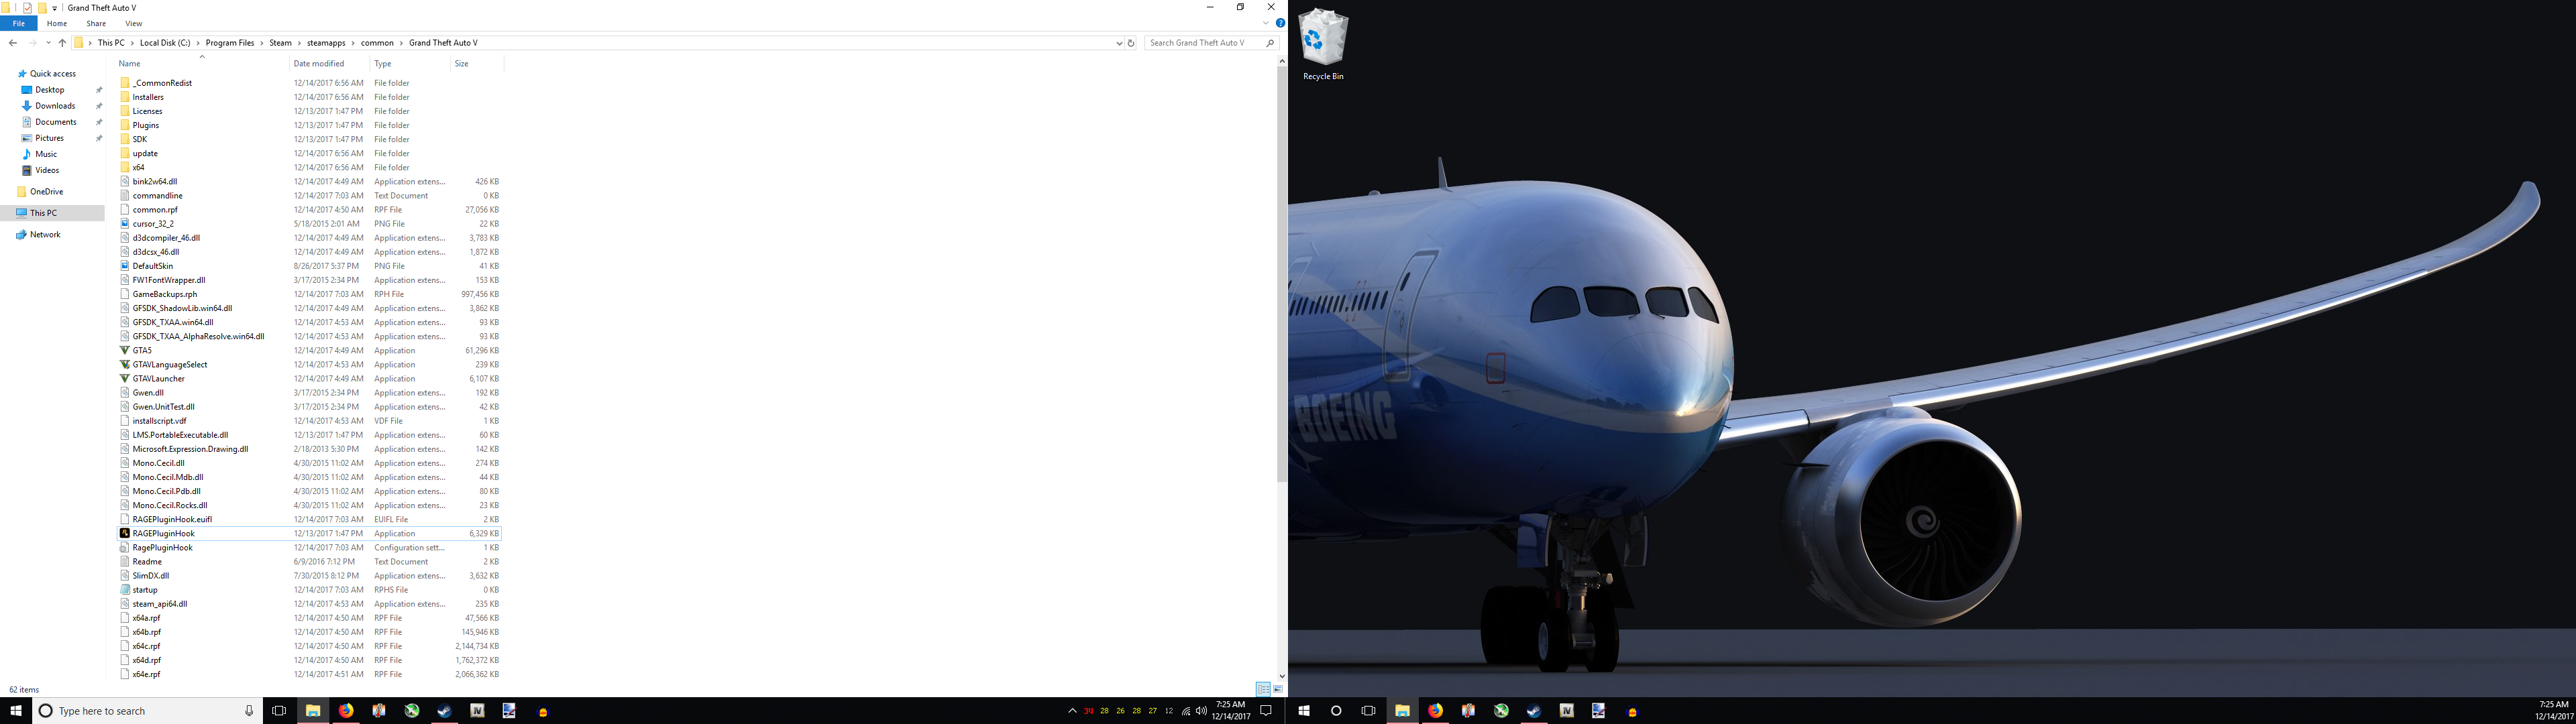Image resolution: width=2576 pixels, height=724 pixels.
Task: Navigate to steamapps in breadcrumb path
Action: click(325, 43)
